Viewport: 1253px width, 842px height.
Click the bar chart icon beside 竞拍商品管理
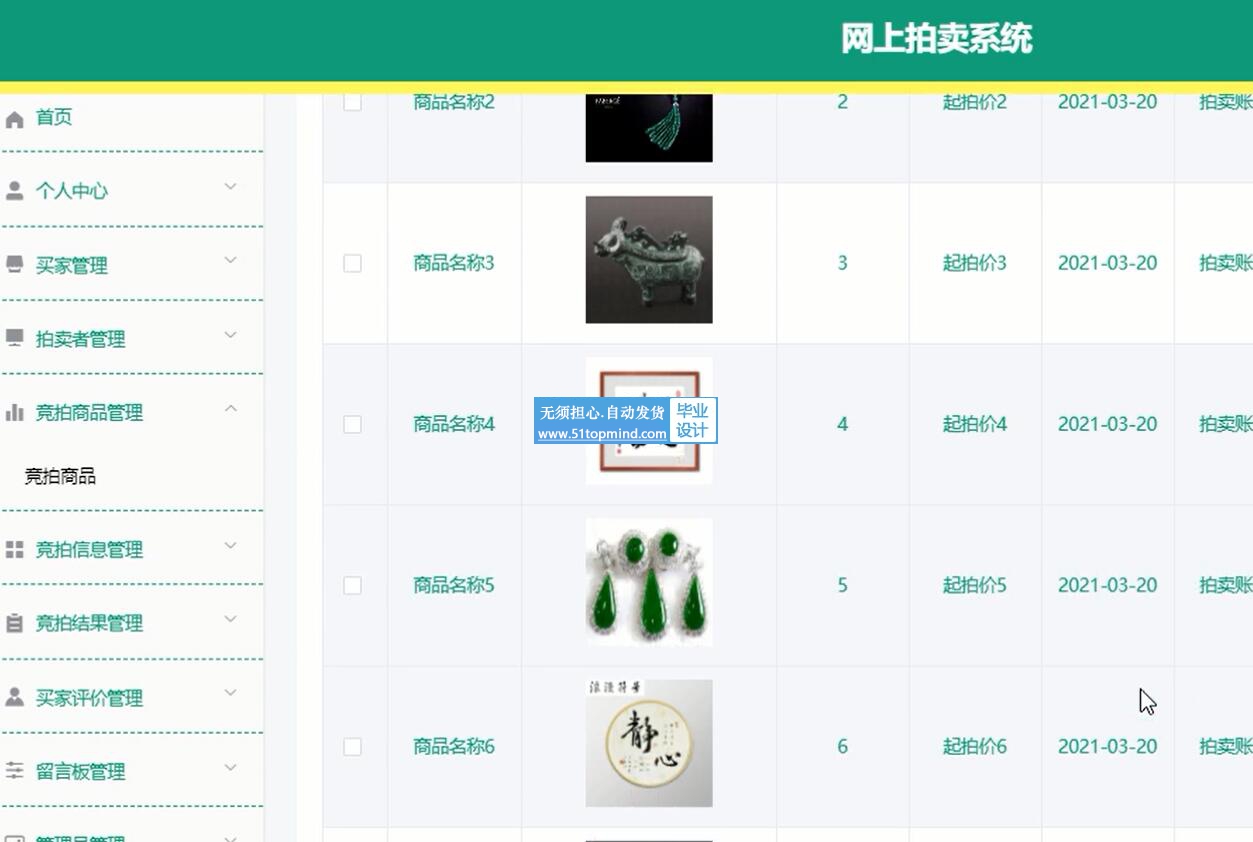pos(15,412)
